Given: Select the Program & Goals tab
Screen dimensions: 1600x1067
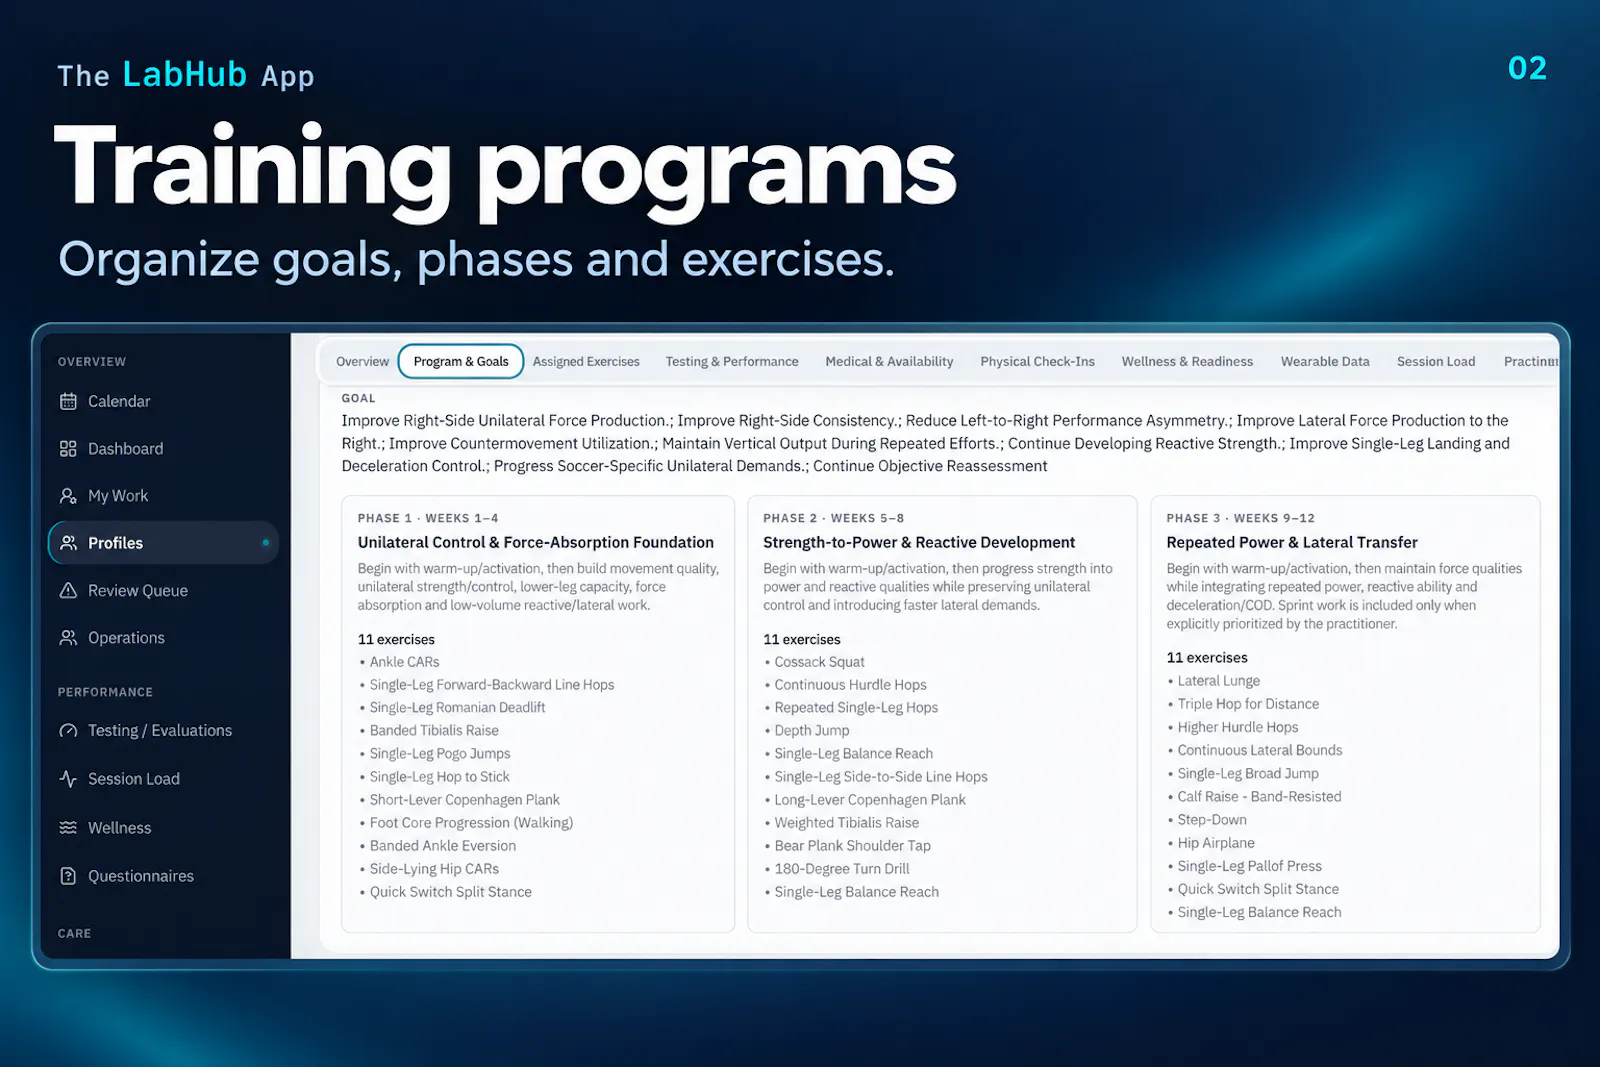Looking at the screenshot, I should coord(461,362).
